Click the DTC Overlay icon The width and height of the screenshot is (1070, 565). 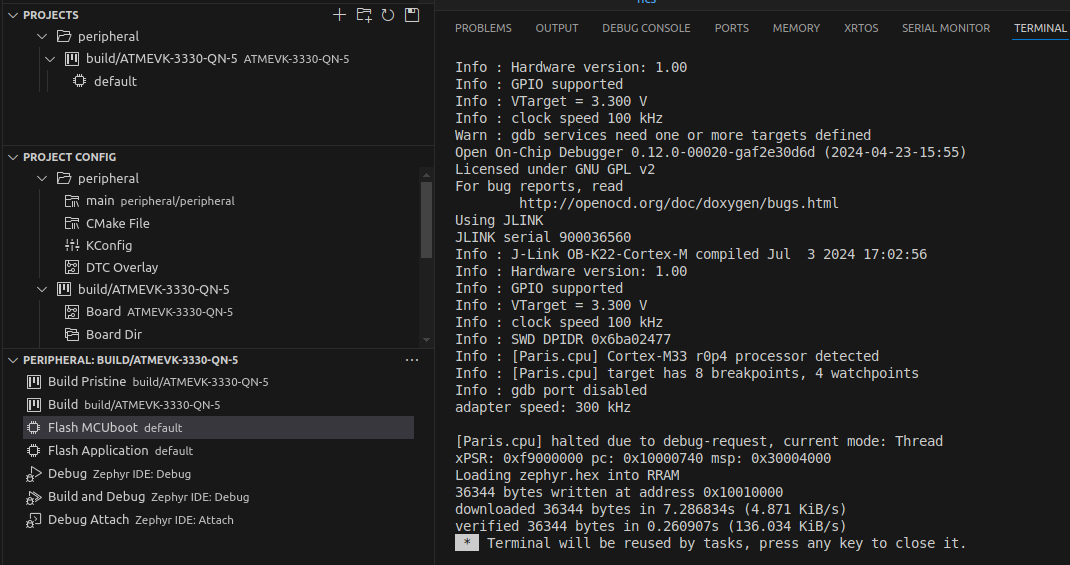(72, 267)
